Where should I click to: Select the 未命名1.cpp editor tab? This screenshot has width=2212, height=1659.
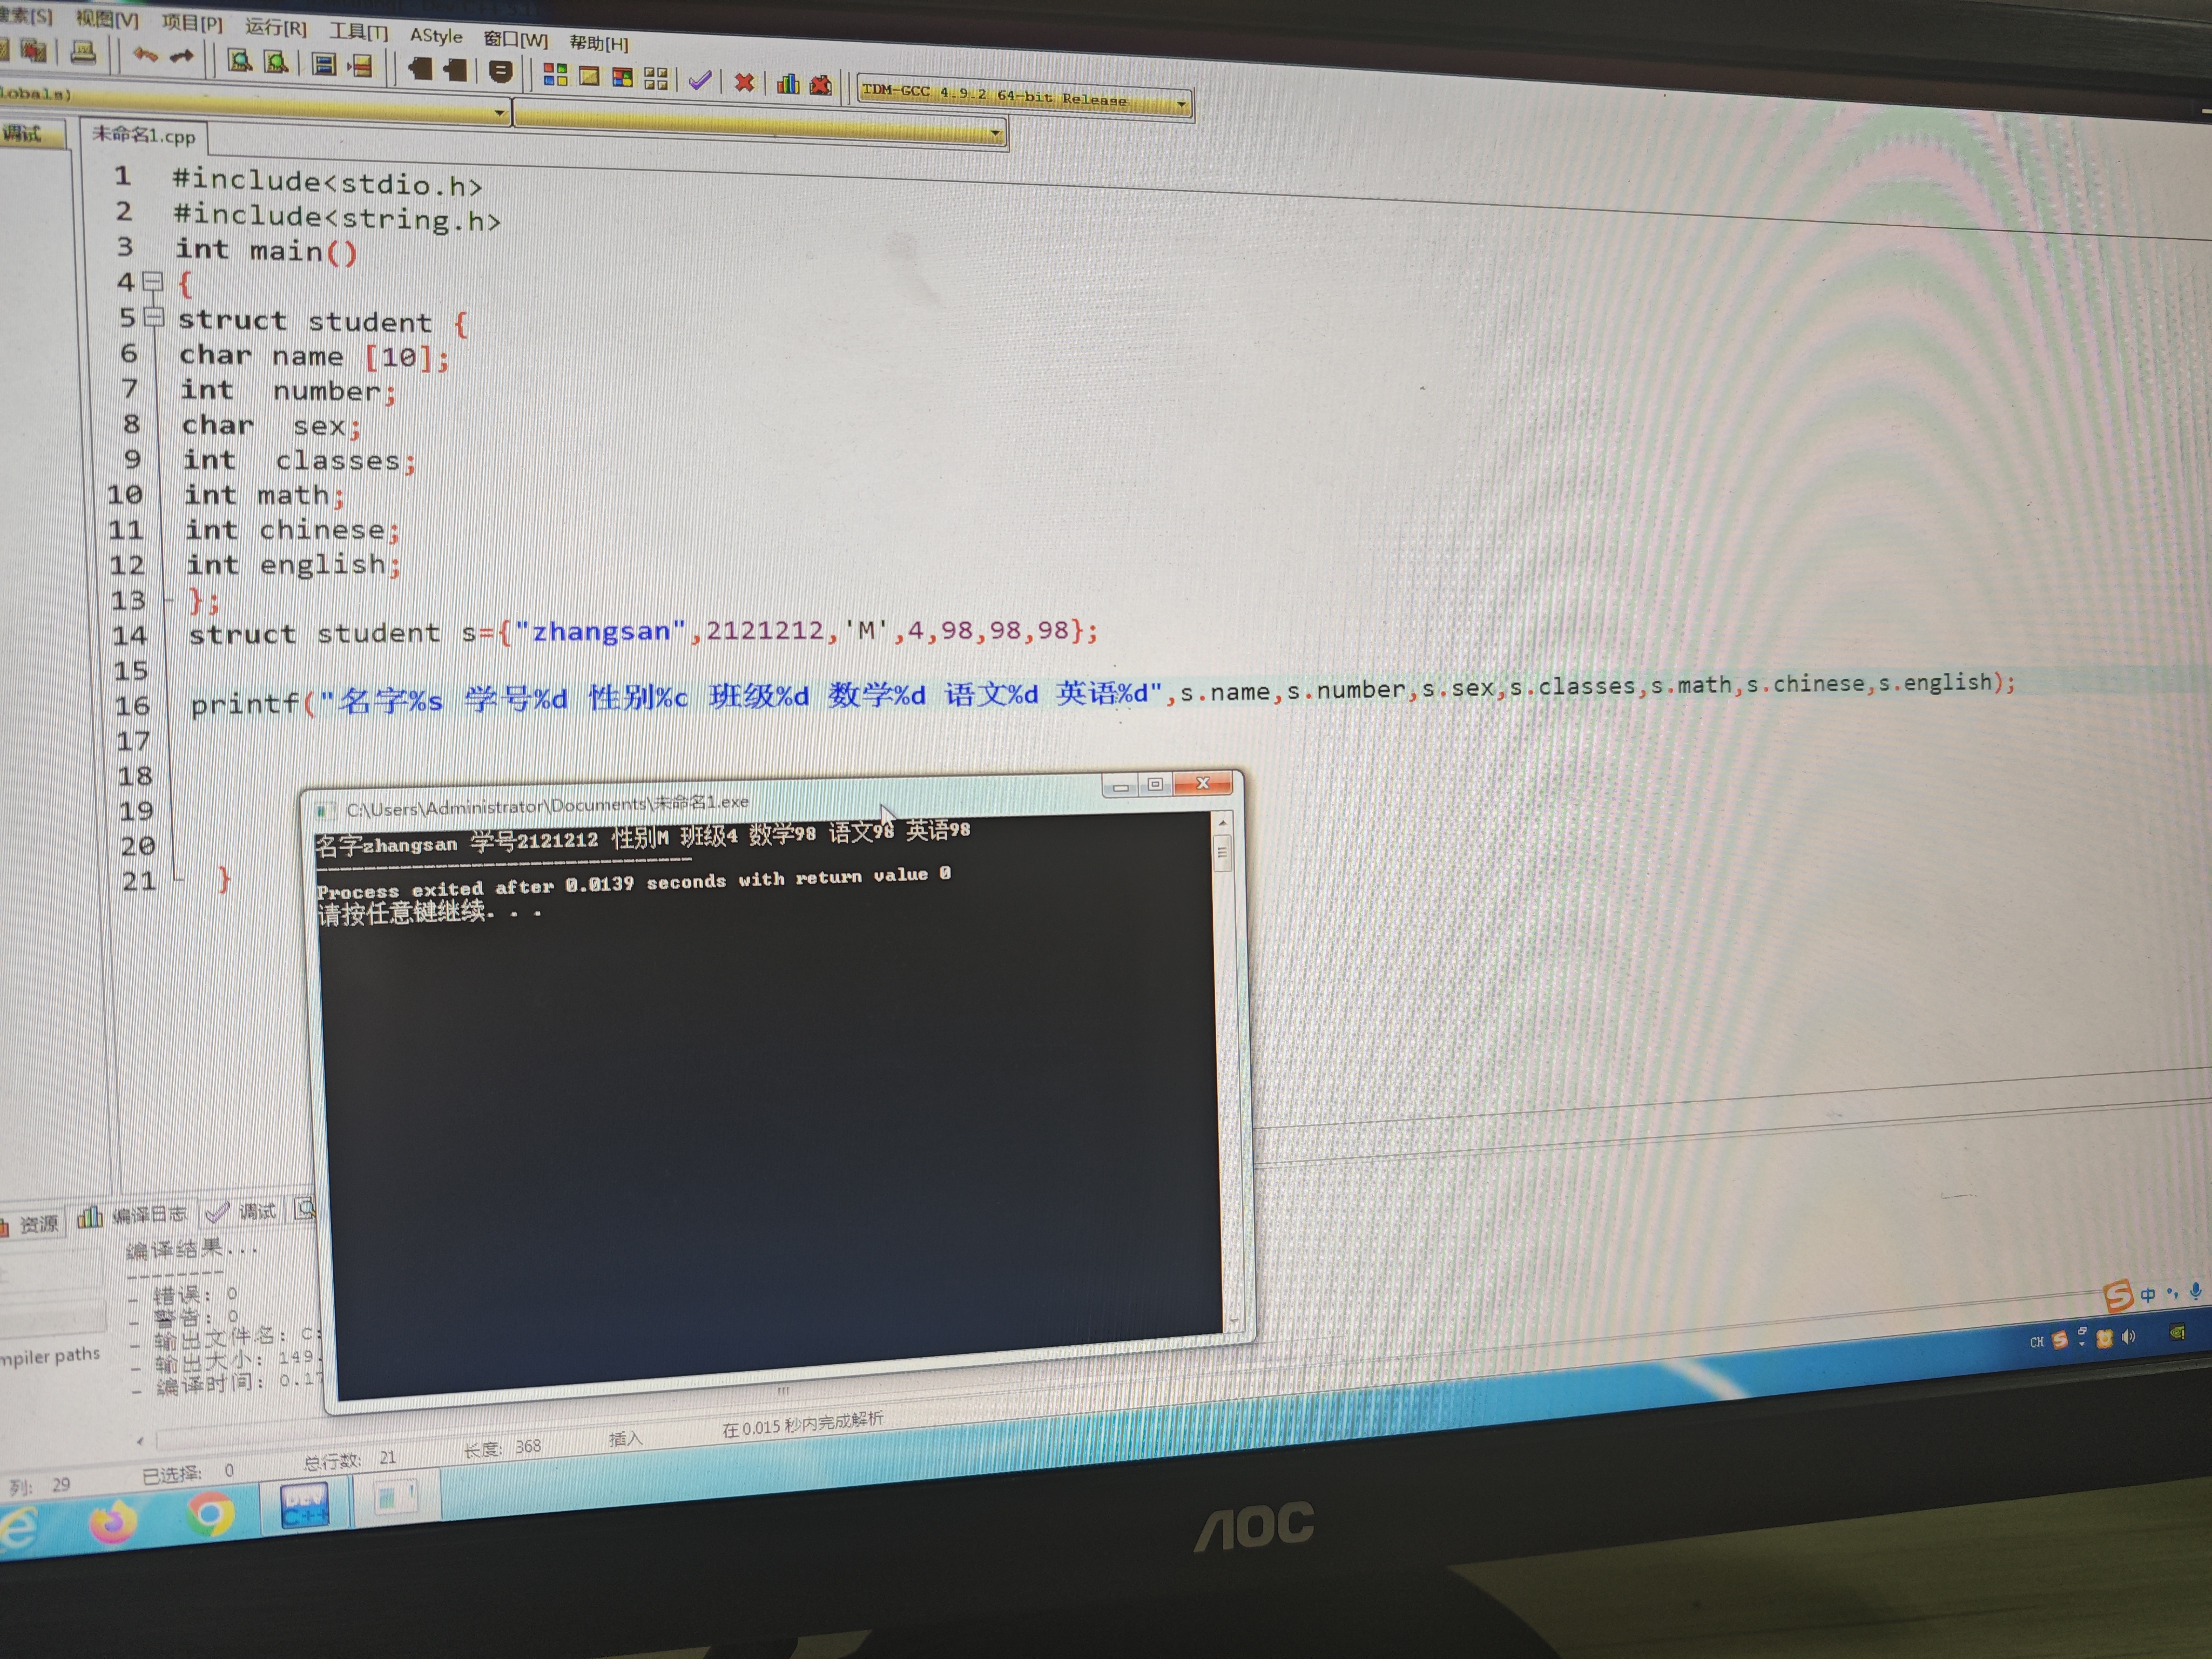[x=143, y=135]
